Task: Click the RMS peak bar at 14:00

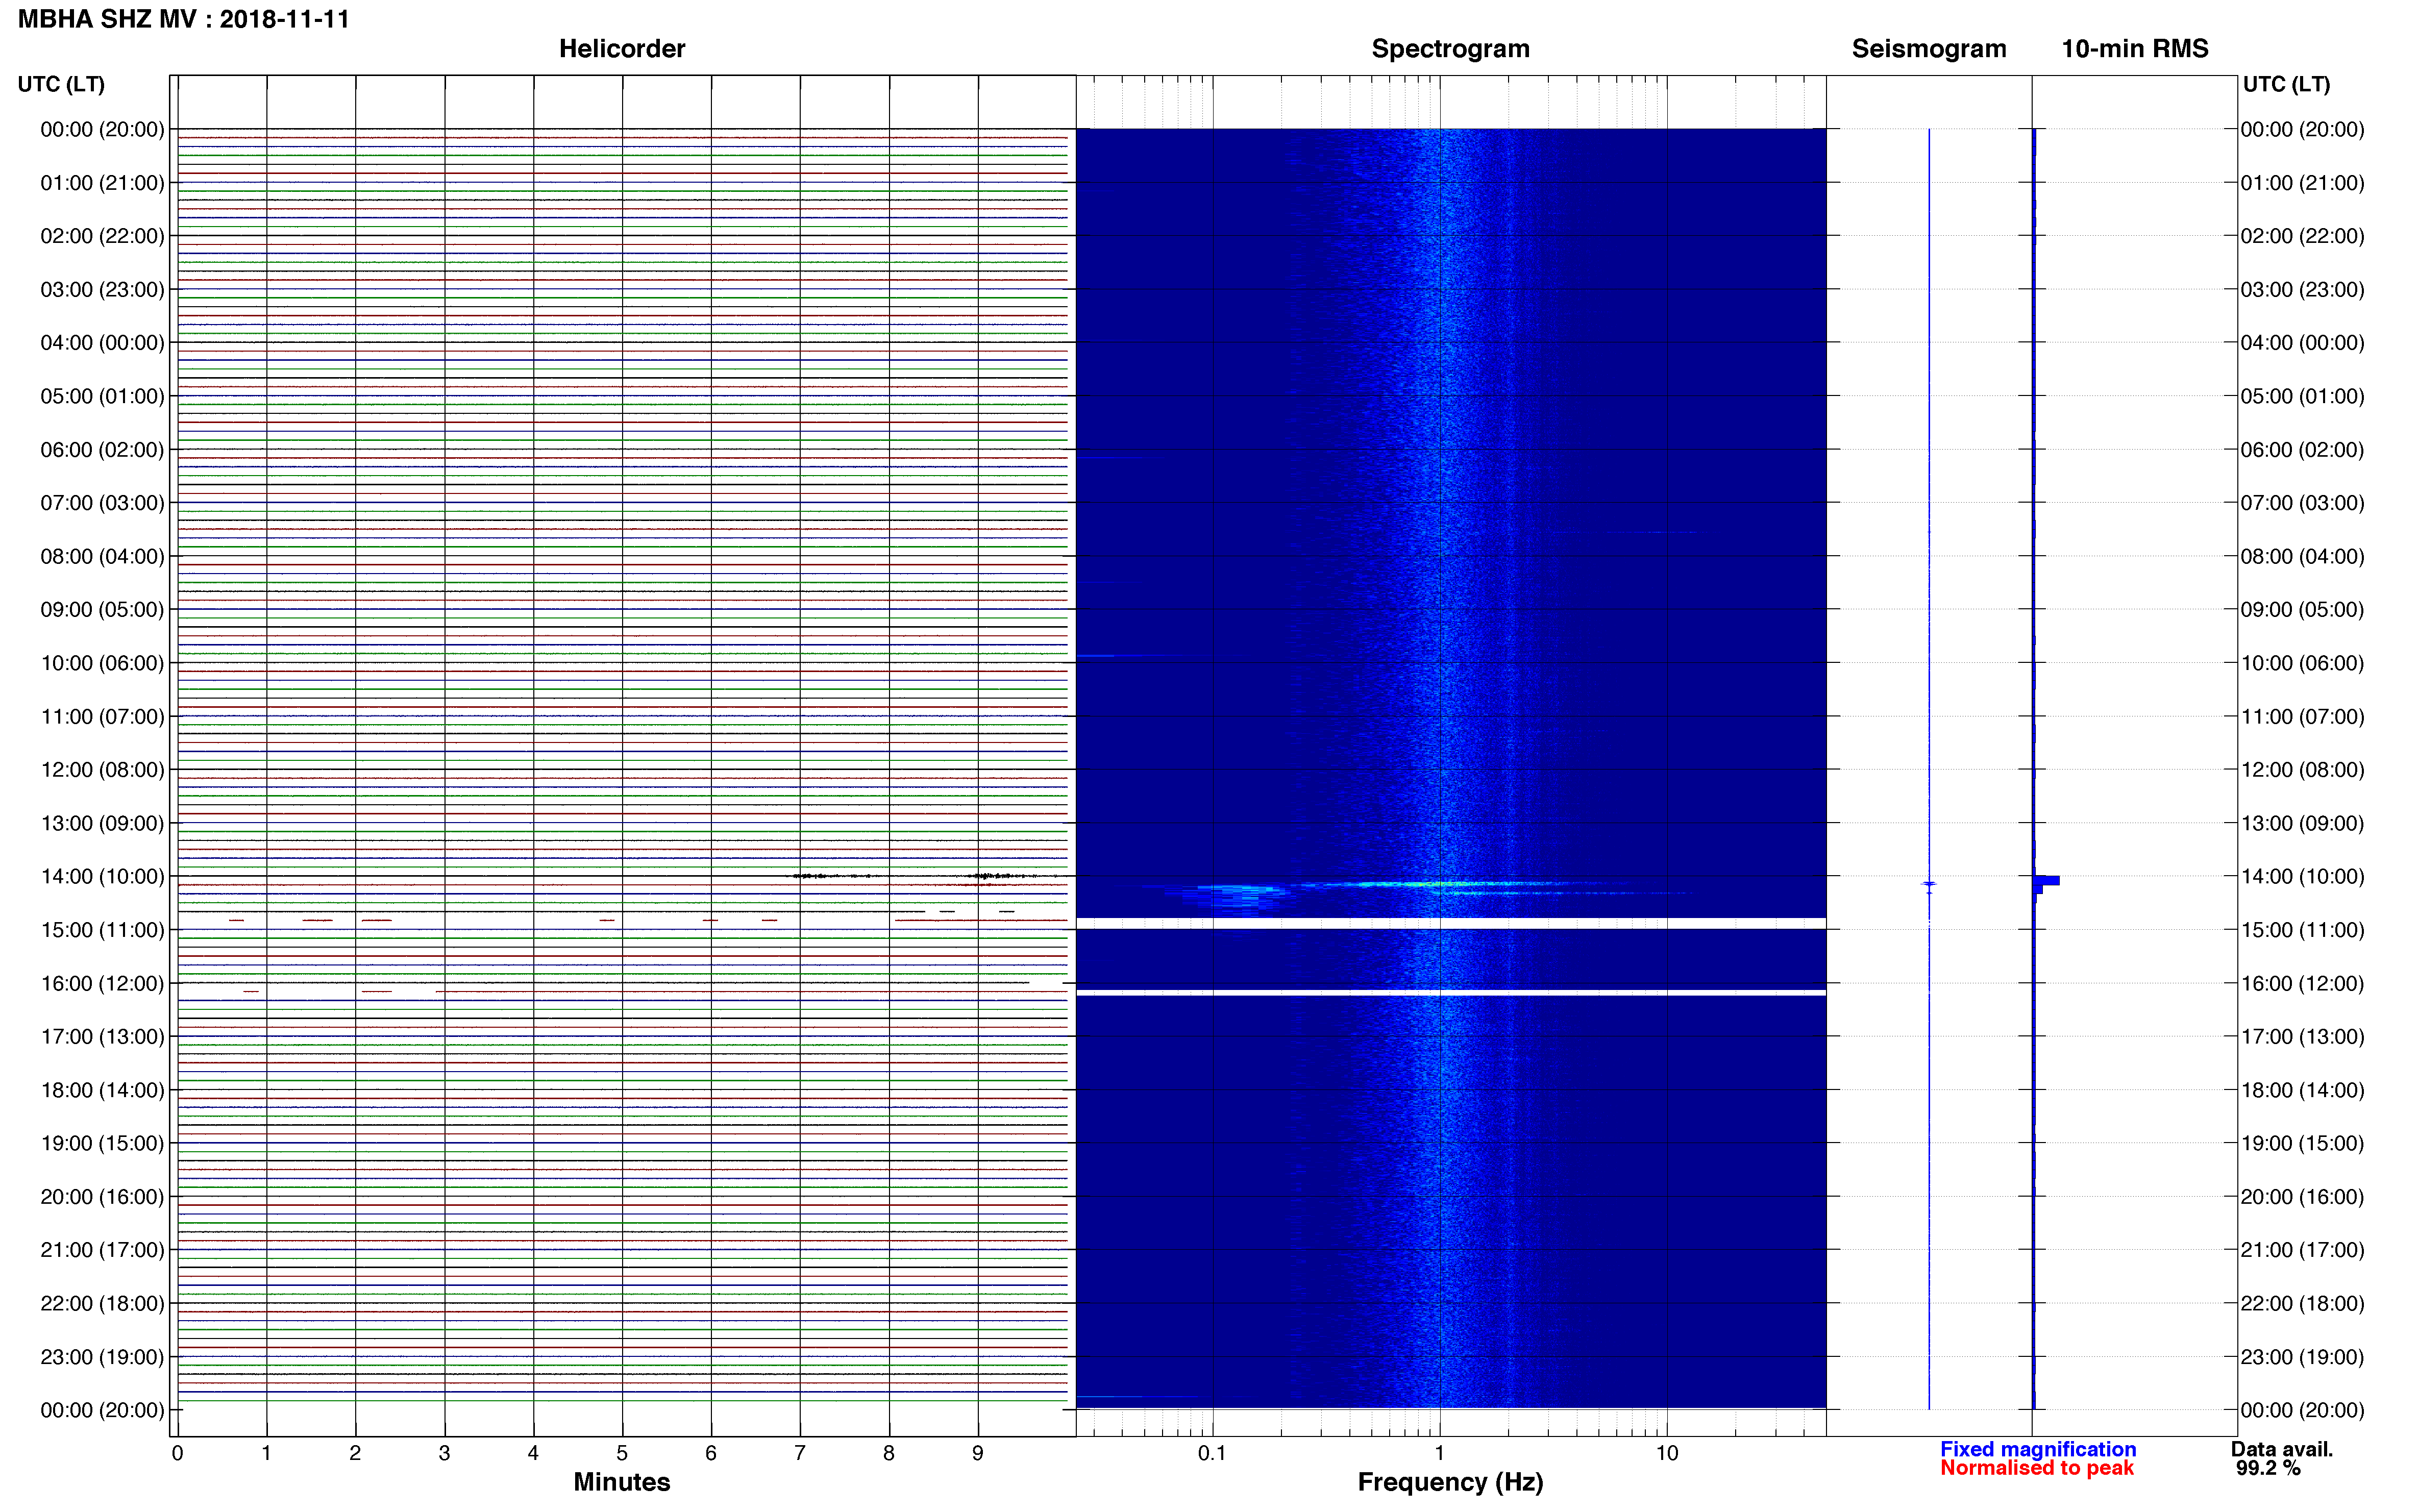Action: click(2047, 881)
